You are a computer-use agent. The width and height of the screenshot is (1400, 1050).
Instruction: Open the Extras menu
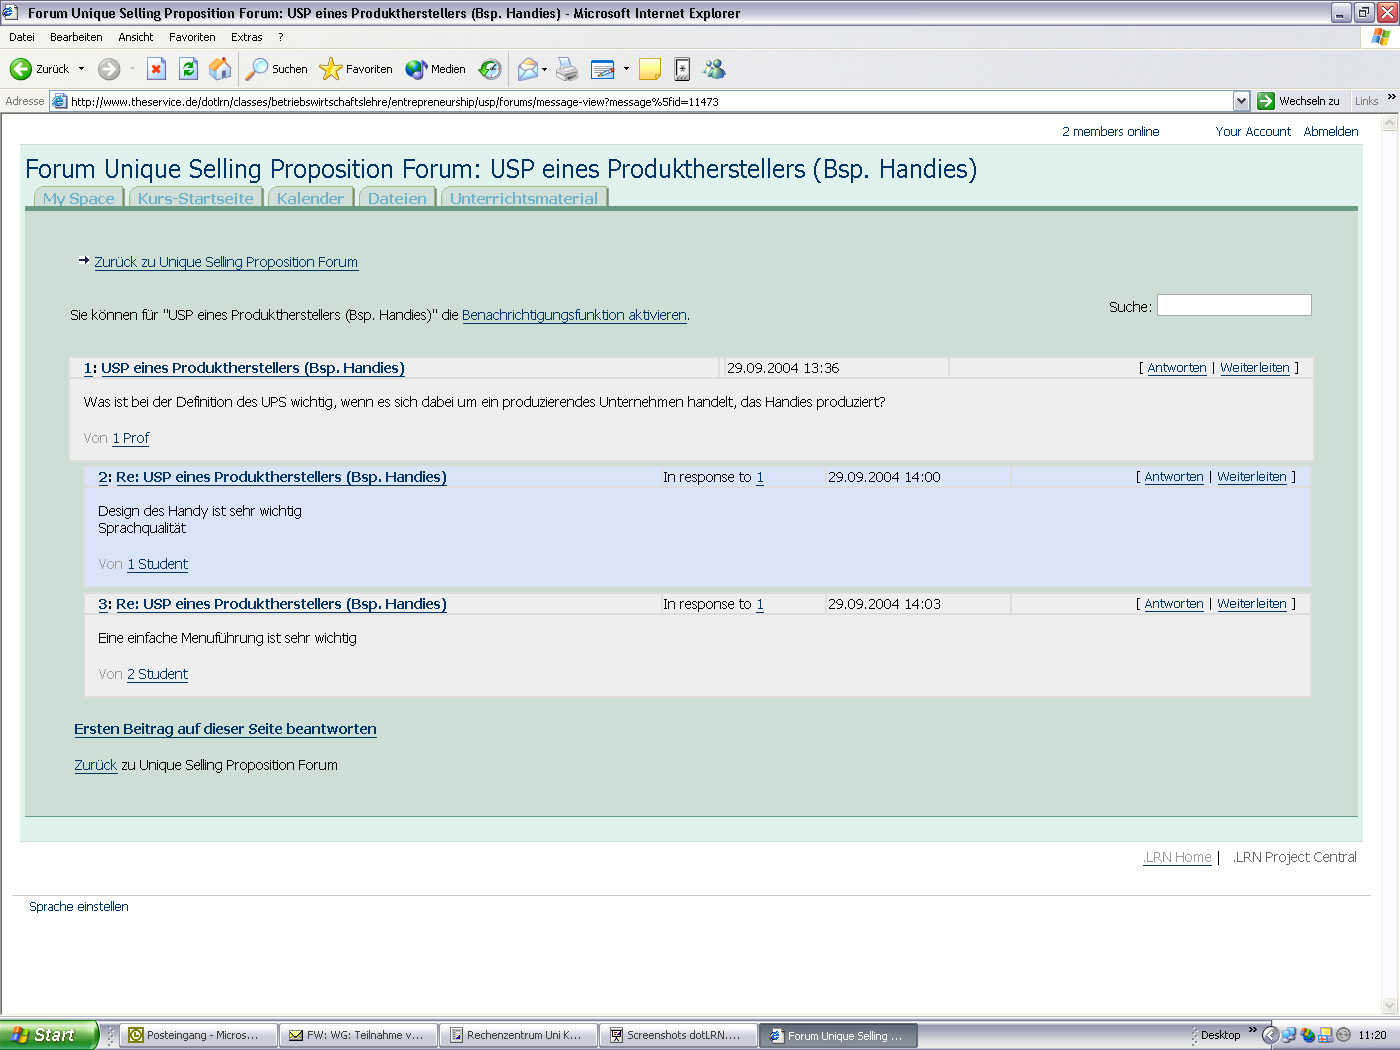tap(246, 36)
